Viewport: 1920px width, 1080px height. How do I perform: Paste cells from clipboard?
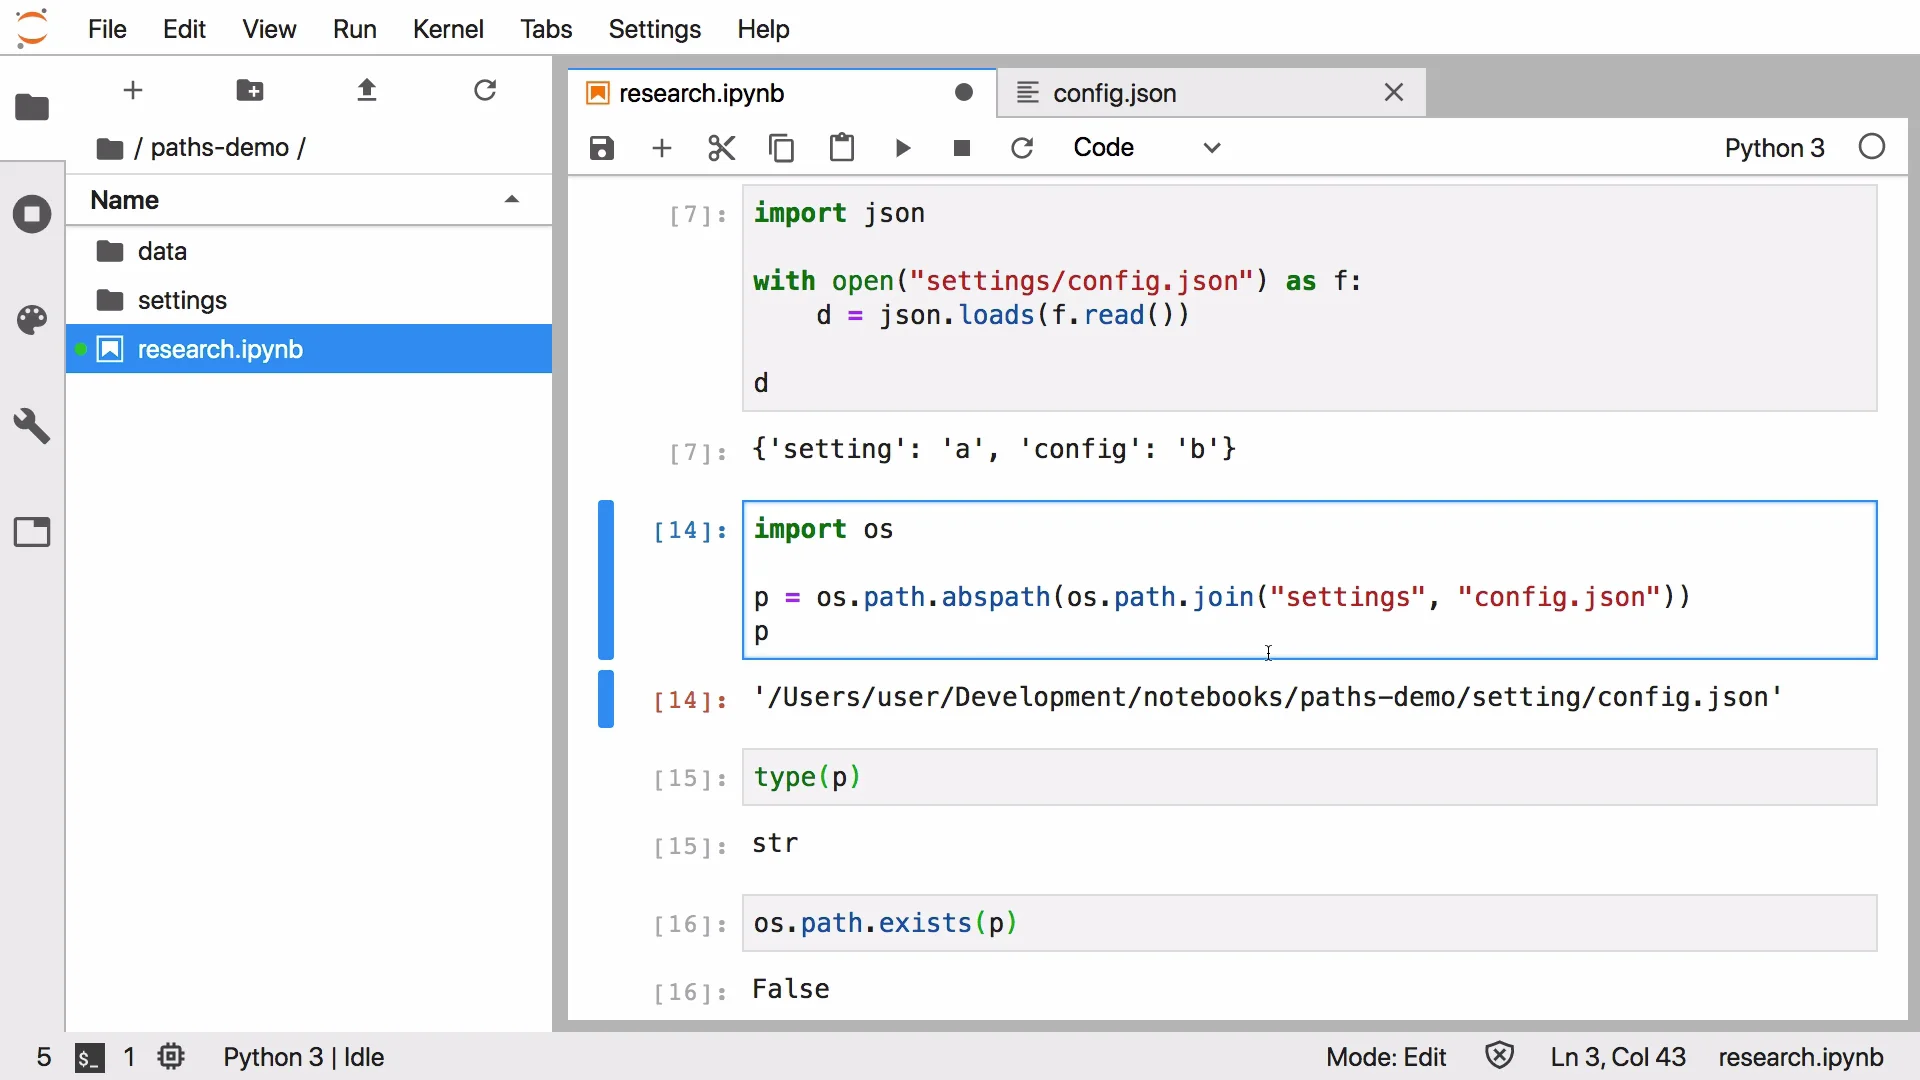842,148
